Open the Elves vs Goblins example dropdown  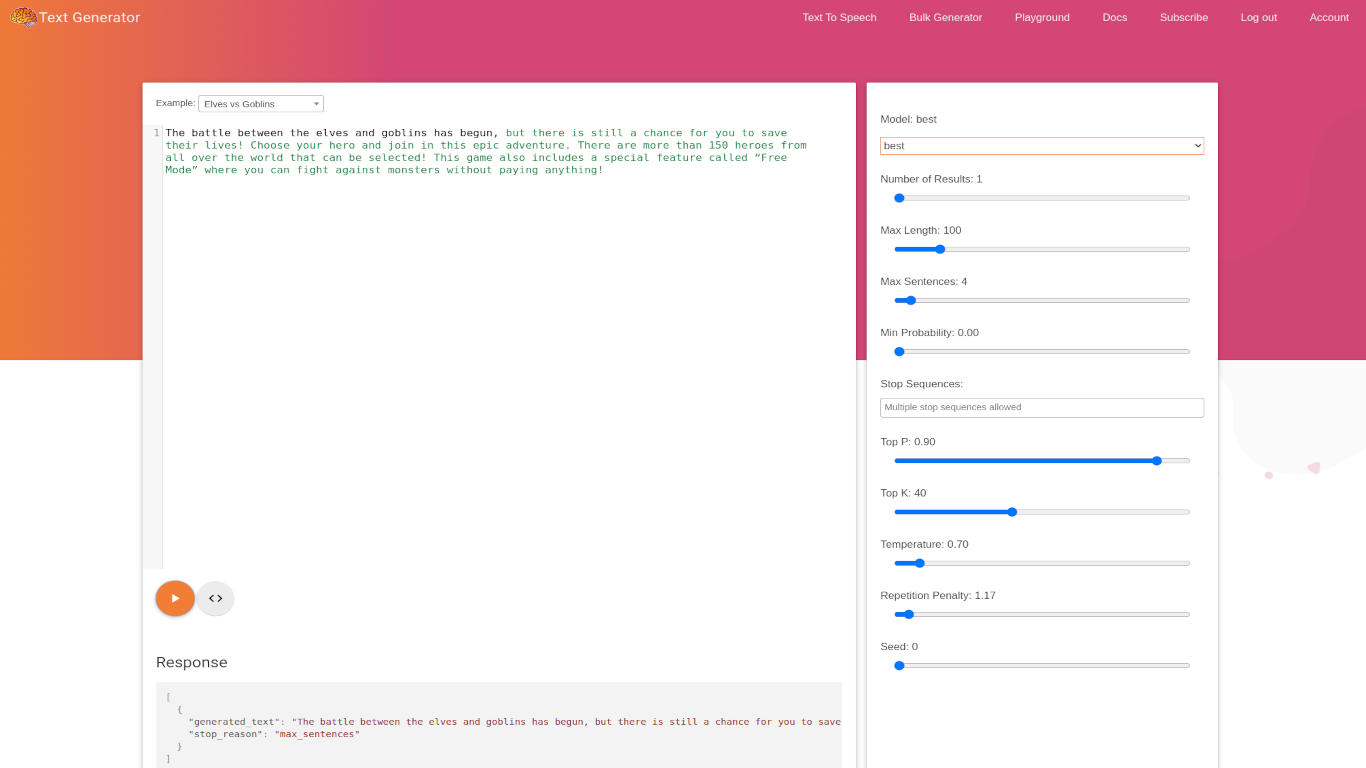(x=260, y=103)
